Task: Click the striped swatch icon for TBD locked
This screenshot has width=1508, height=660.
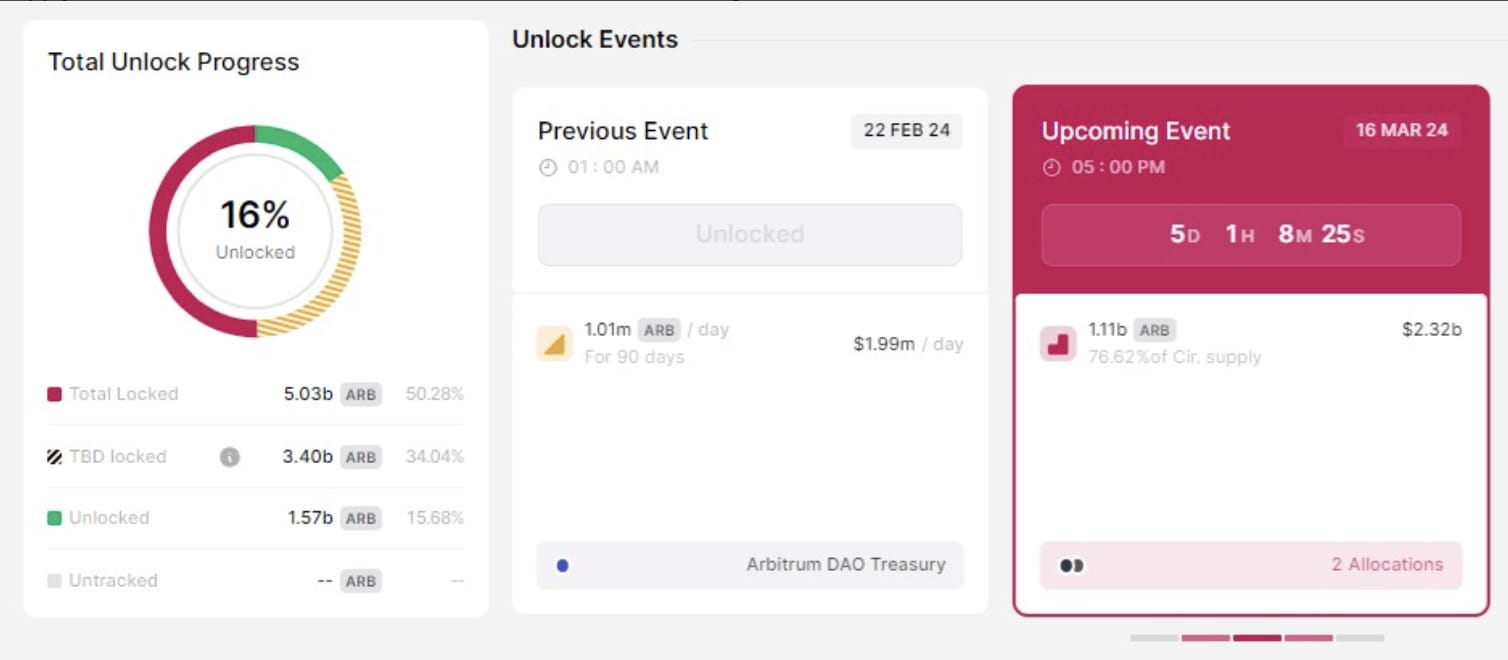Action: coord(56,456)
